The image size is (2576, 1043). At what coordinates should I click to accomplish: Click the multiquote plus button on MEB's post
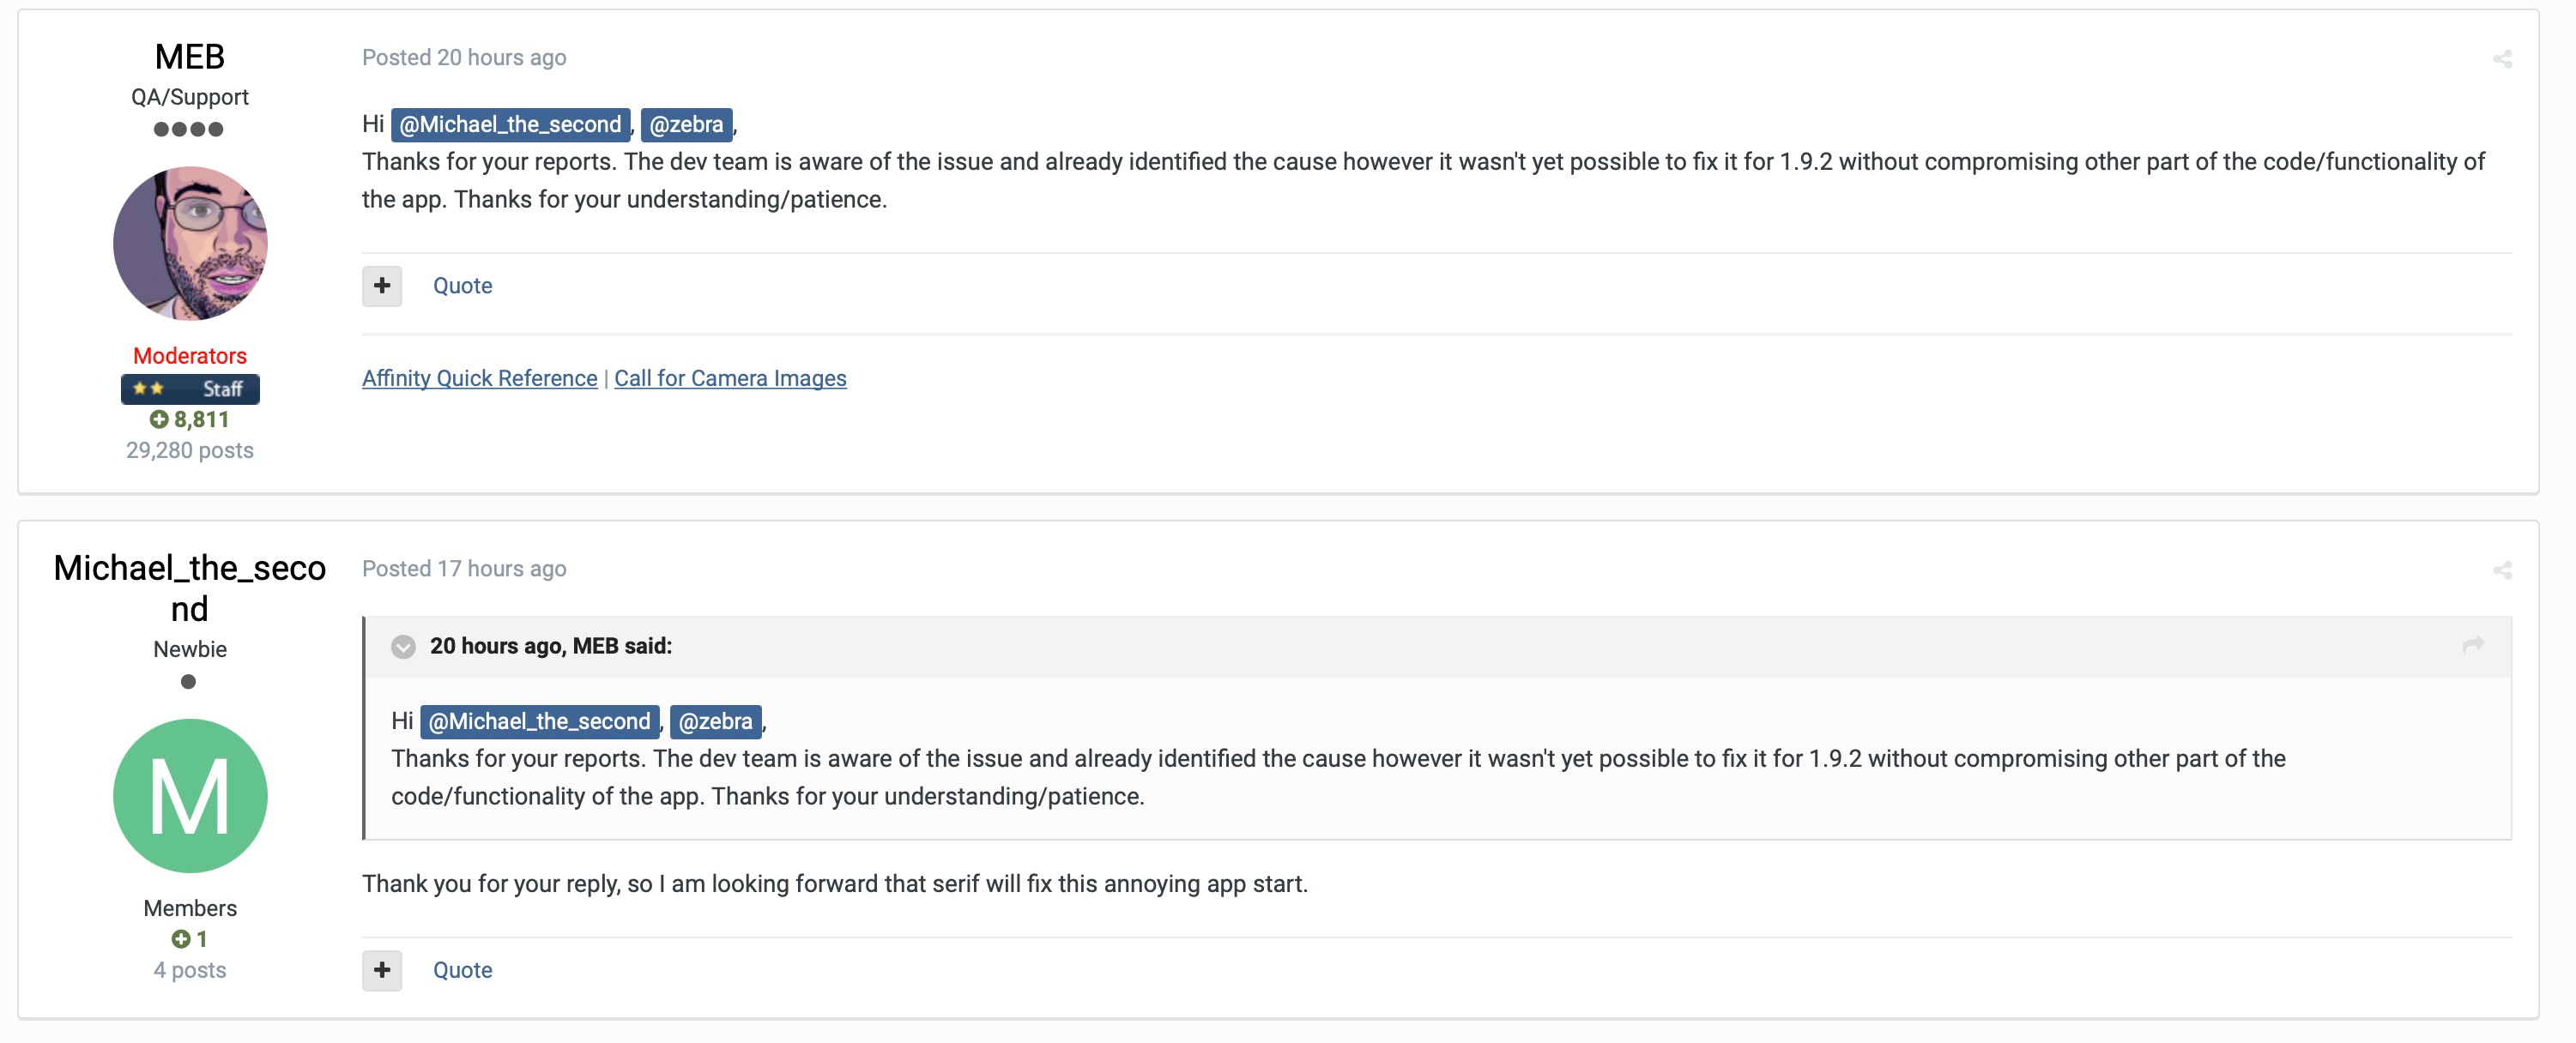point(382,286)
